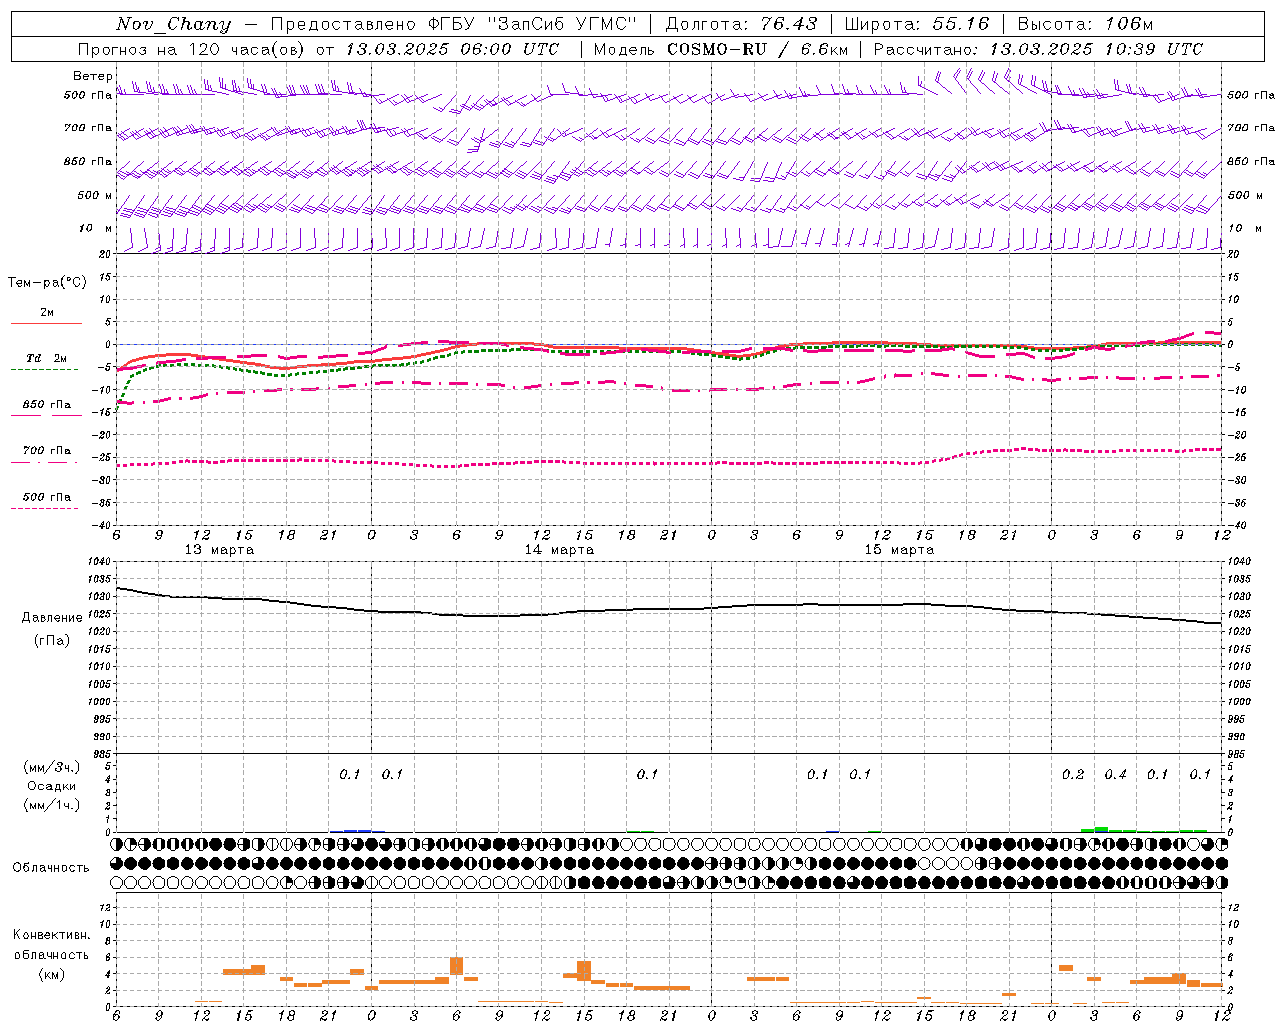Click the 'Осадки' precipitation label
Viewport: 1280px width, 1024px height.
[x=52, y=786]
